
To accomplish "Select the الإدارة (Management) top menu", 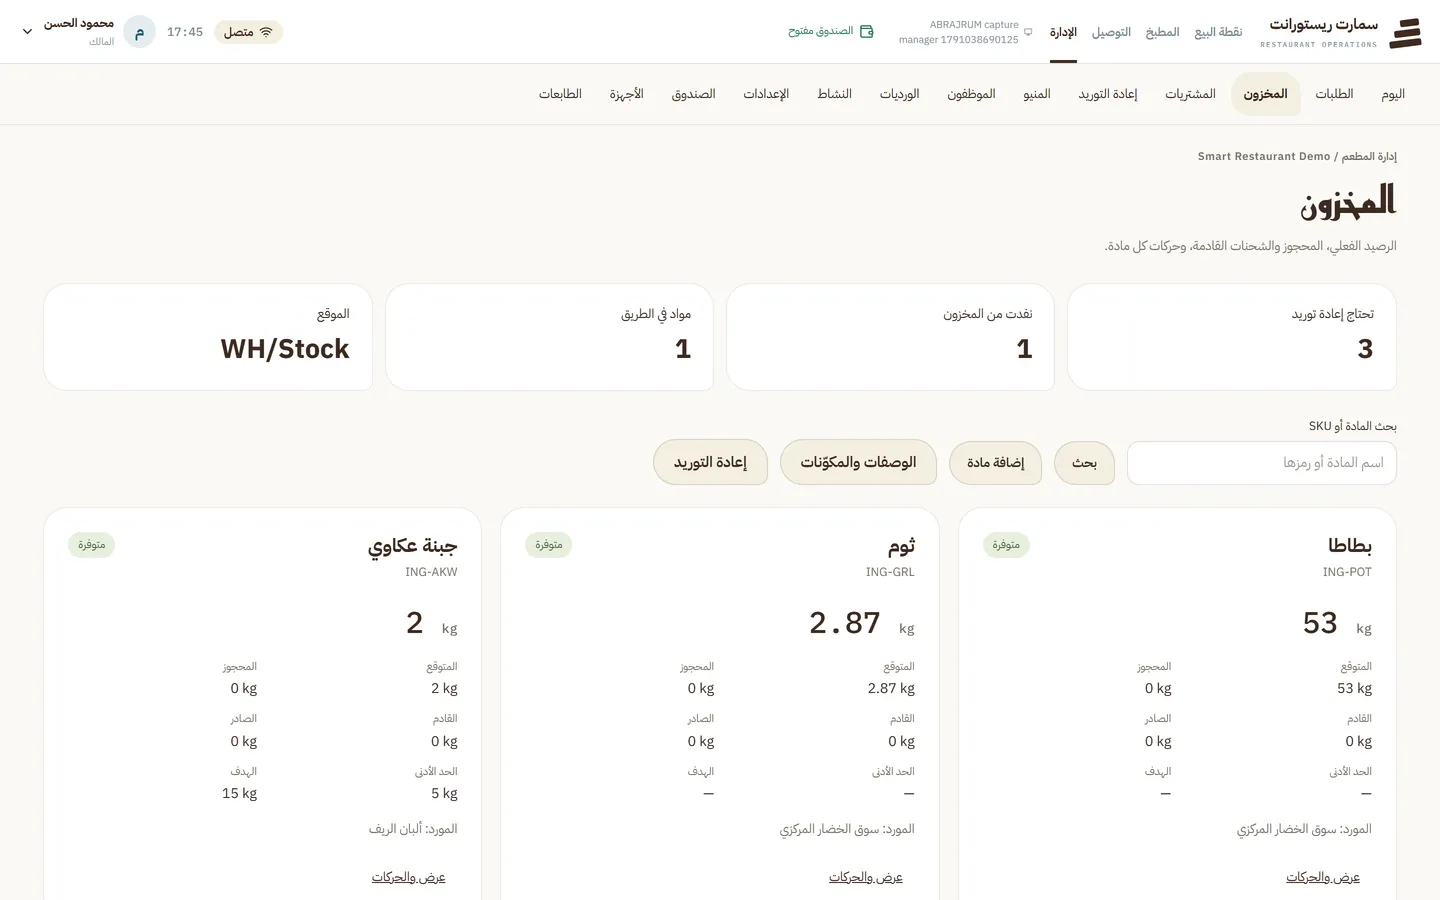I will click(x=1063, y=32).
